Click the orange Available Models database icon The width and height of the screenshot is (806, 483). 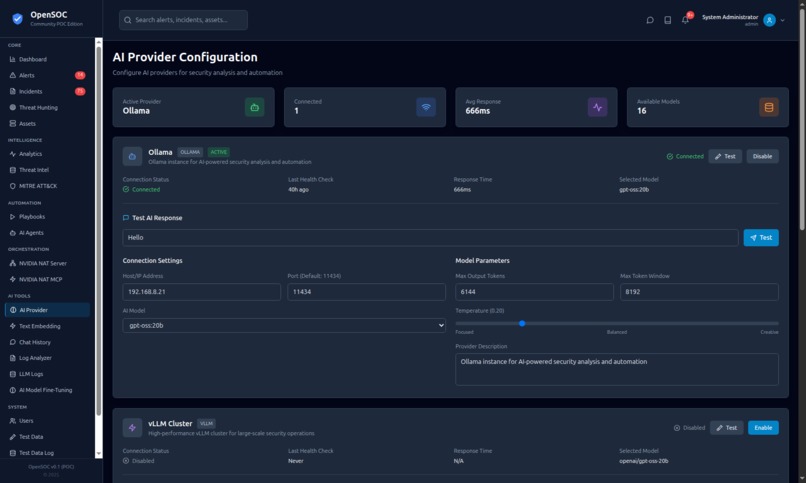pos(769,107)
